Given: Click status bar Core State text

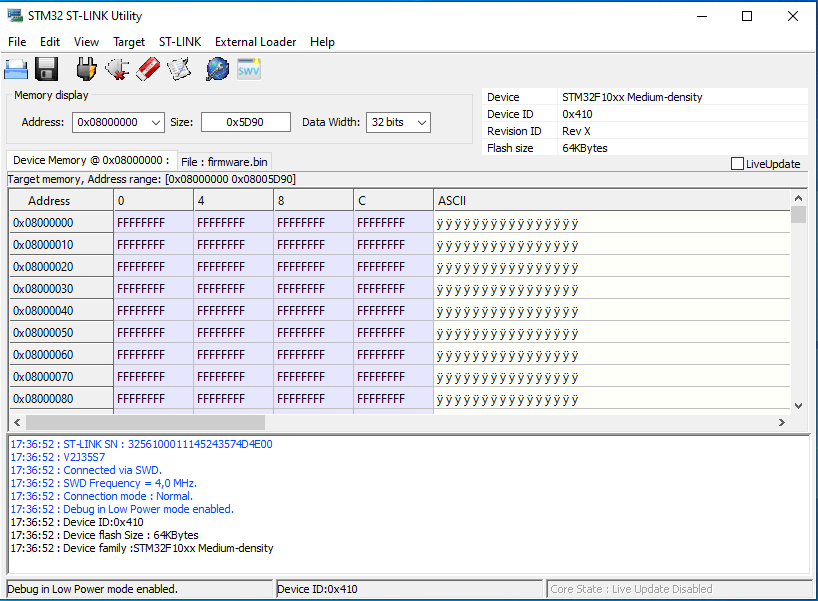Looking at the screenshot, I should (x=631, y=589).
